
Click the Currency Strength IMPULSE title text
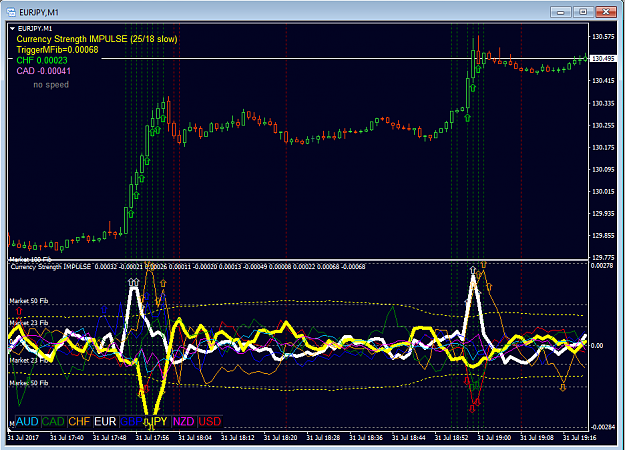[97, 39]
